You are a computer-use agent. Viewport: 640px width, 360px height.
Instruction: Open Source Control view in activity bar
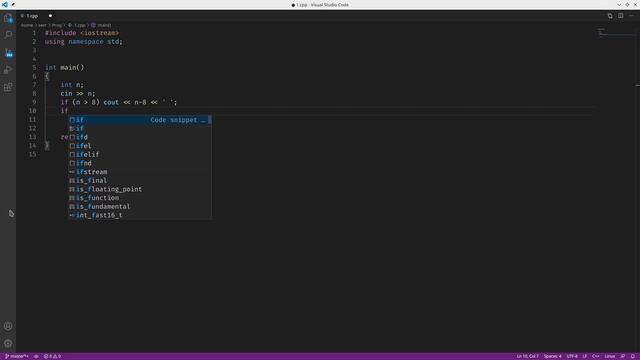point(8,53)
